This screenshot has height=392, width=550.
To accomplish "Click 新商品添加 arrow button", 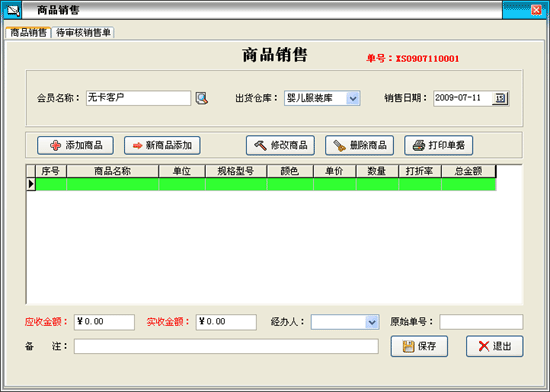I will [x=162, y=146].
